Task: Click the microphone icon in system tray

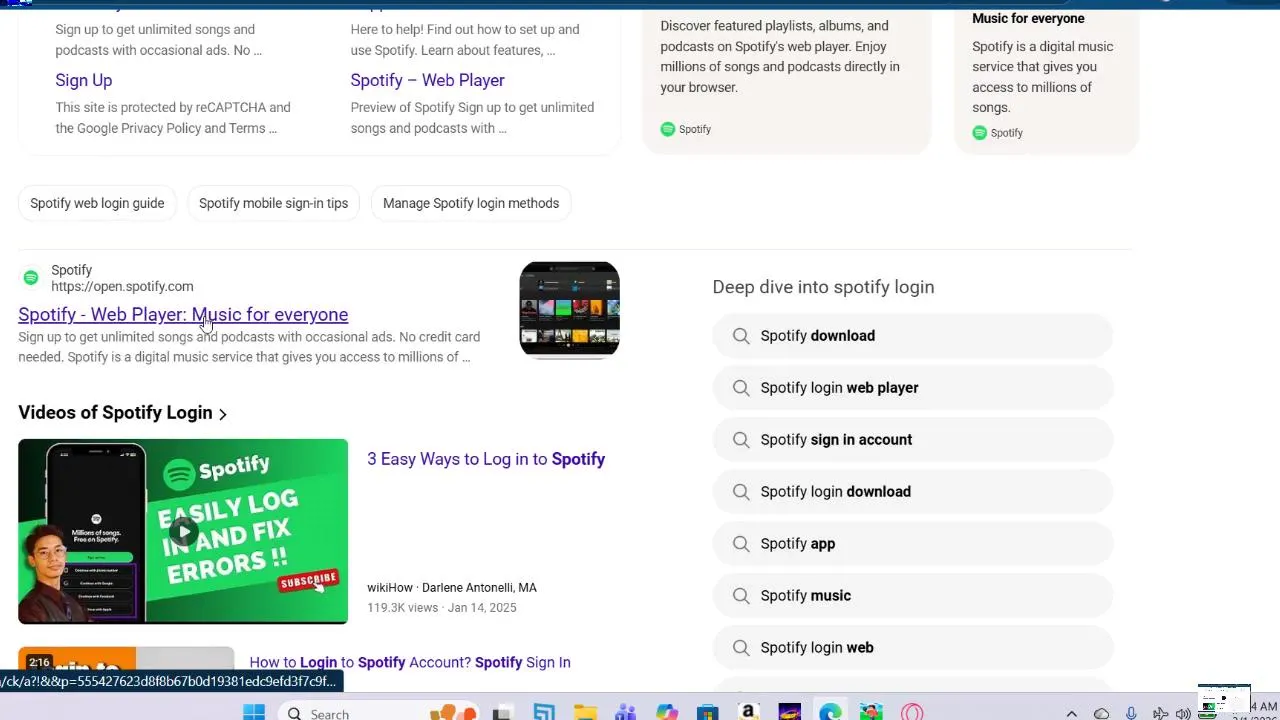Action: point(1131,714)
